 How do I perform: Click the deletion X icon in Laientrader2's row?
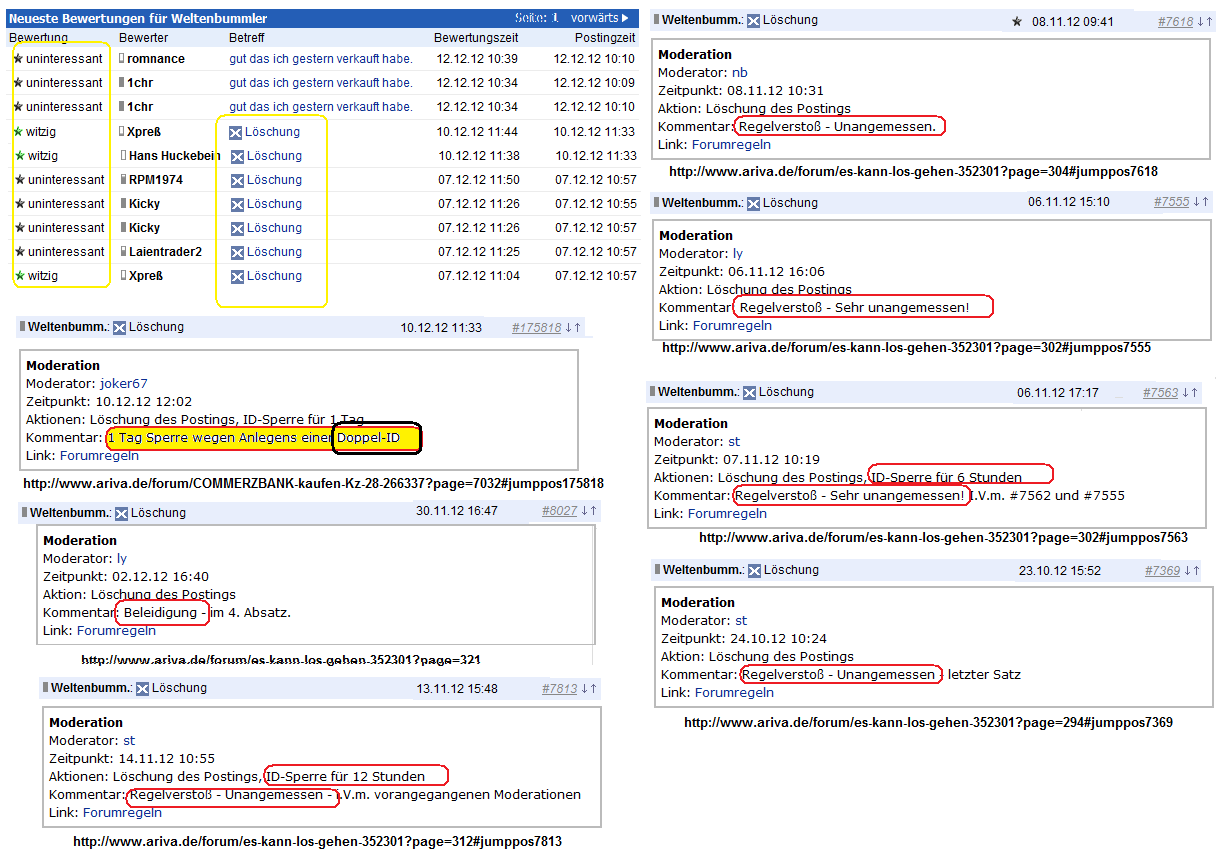coord(237,252)
